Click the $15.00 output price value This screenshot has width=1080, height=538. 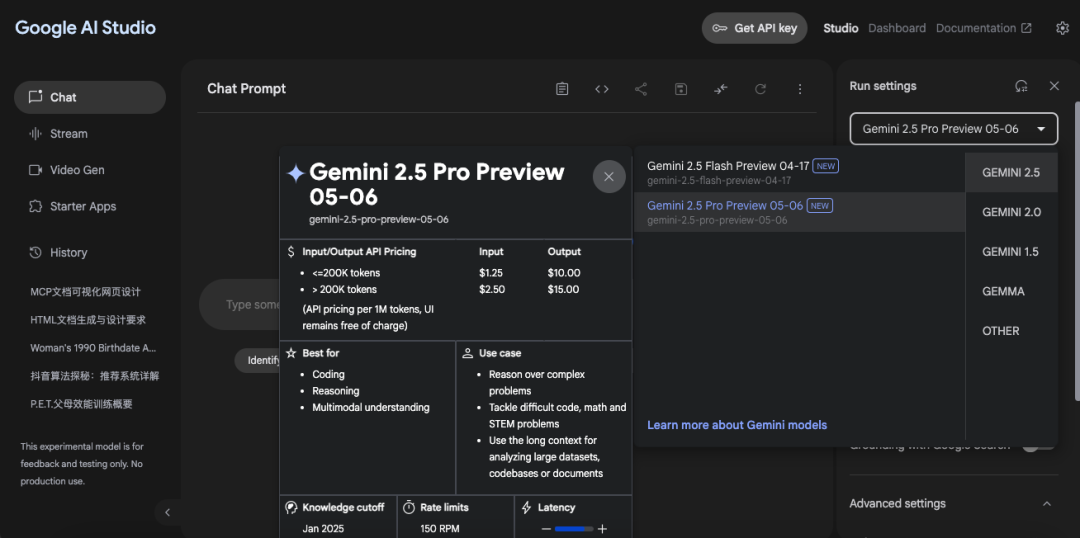(564, 289)
